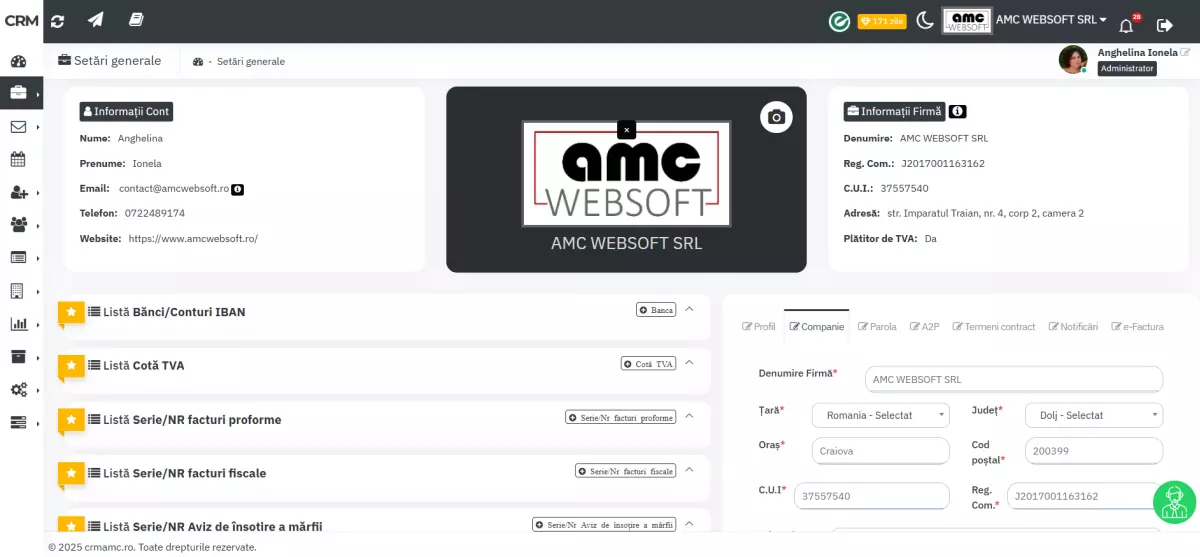Click the Denumire Firmă input field
The height and width of the screenshot is (557, 1200).
[1012, 380]
